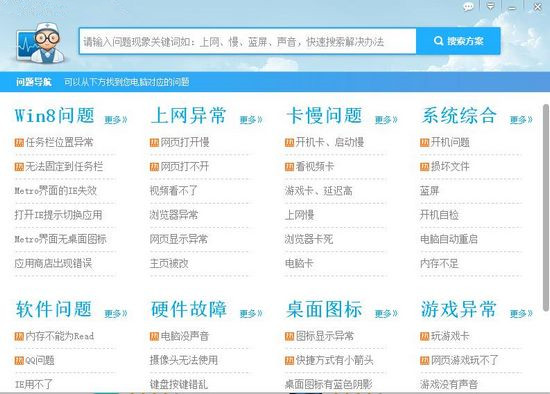Screen dimensions: 550x394
Task: Click the orange tag beside 网页打开慢
Action: click(x=154, y=142)
